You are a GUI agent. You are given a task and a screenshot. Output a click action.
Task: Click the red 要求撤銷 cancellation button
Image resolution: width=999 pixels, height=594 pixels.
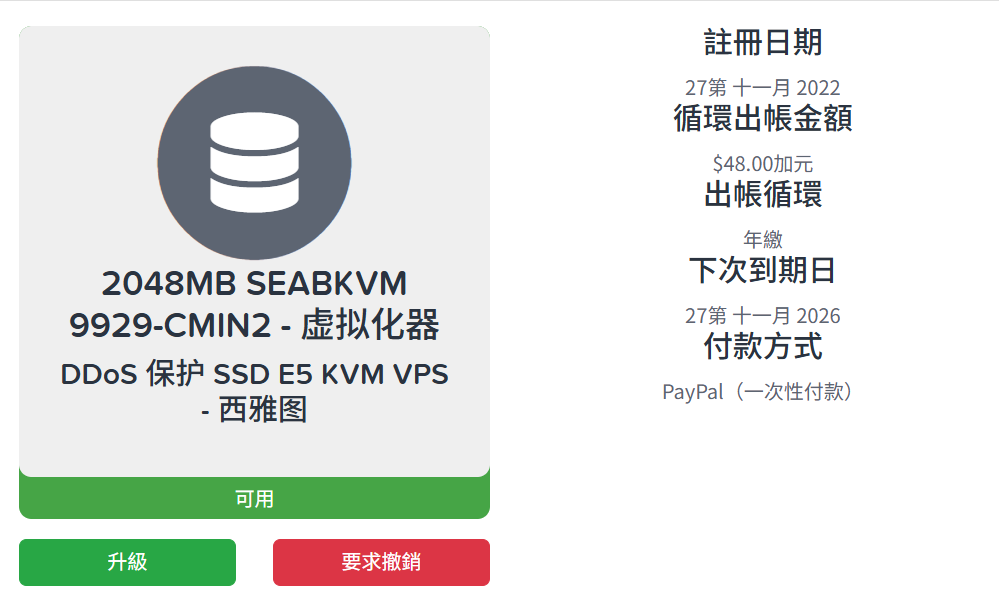(x=381, y=562)
